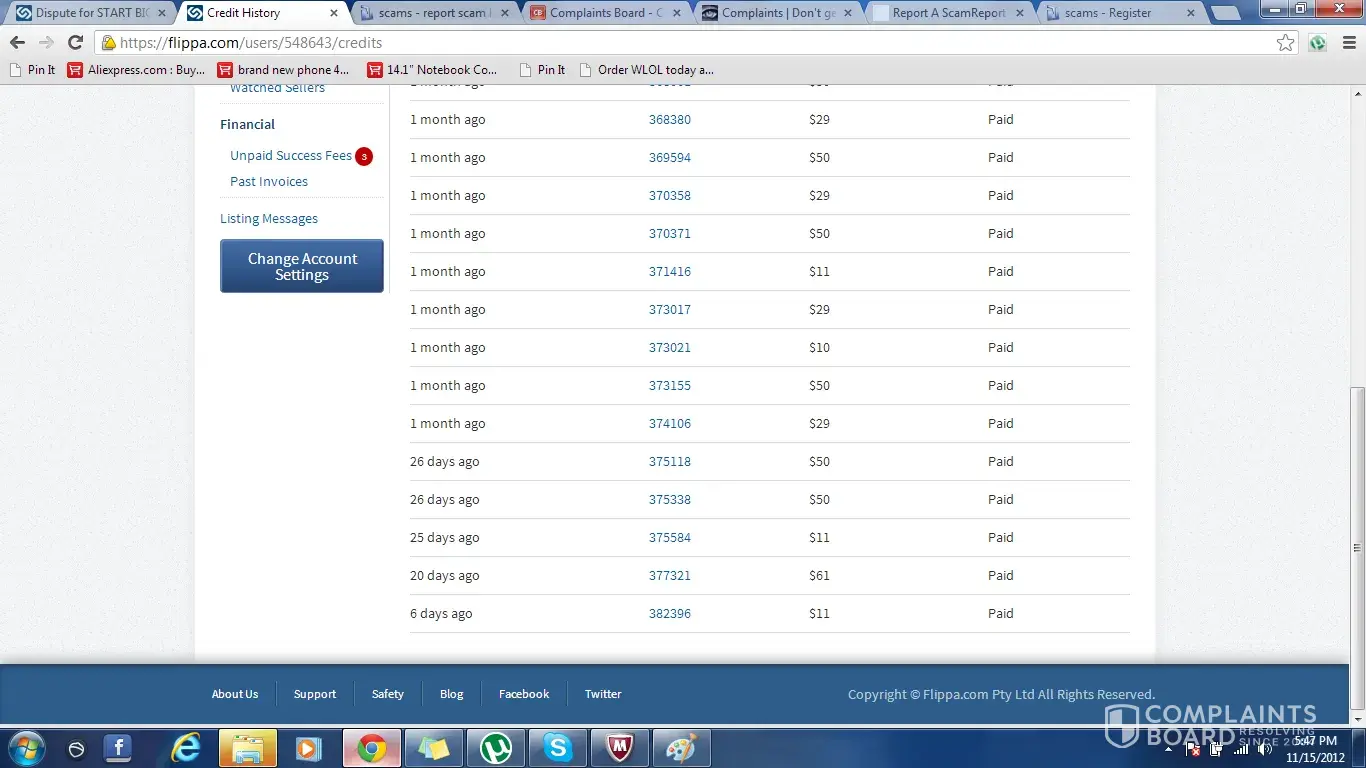Open listing link 373017
Viewport: 1366px width, 768px height.
670,310
